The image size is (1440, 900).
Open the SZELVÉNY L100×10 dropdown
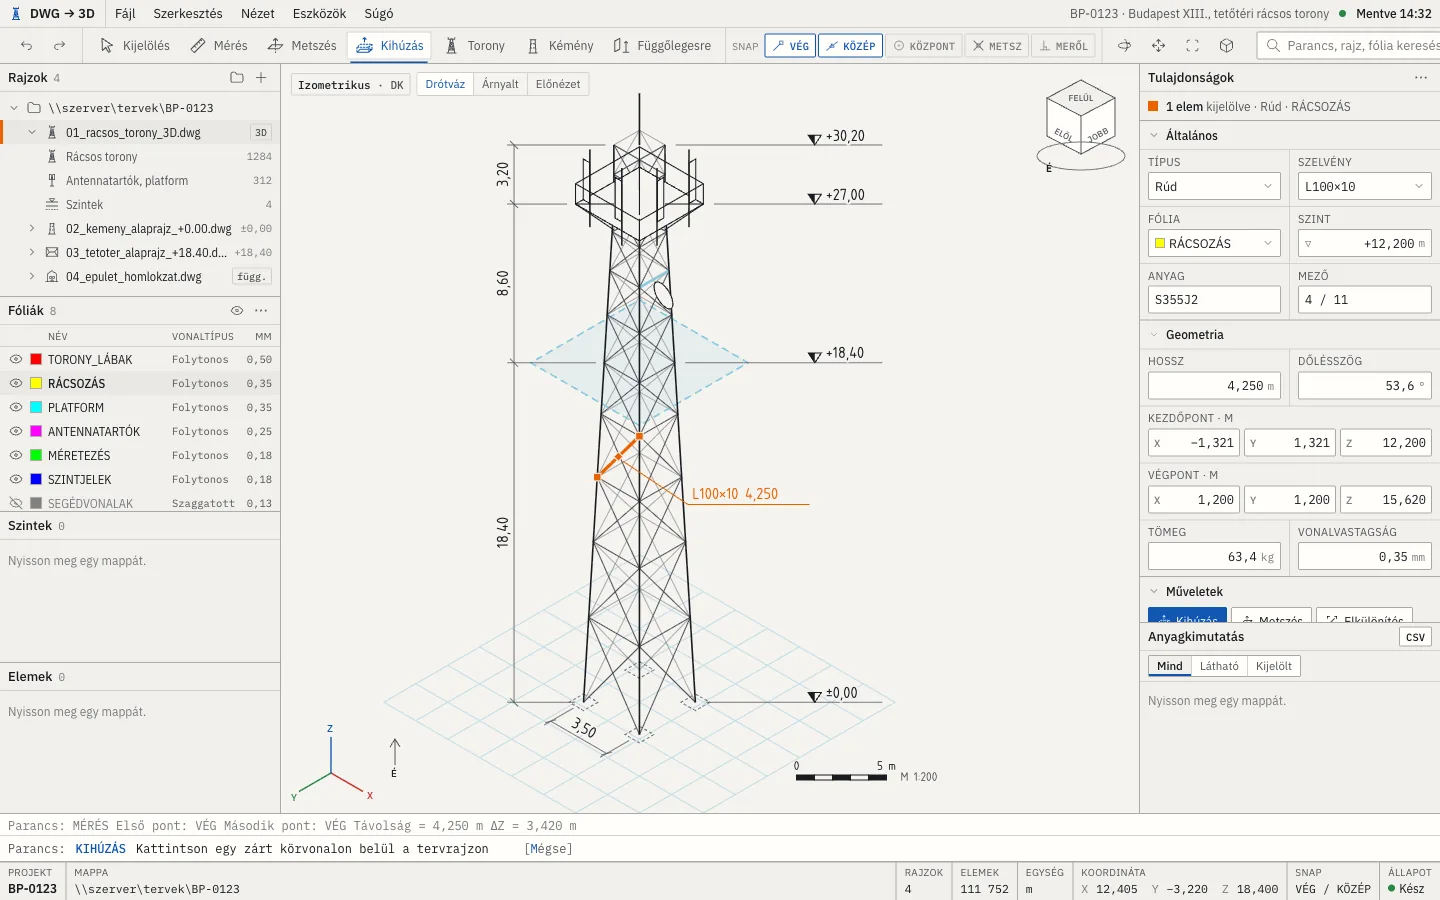(1364, 187)
